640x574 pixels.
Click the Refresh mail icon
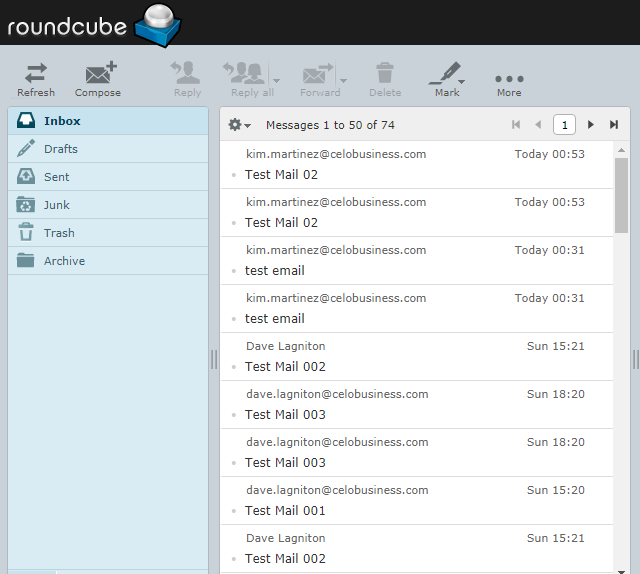click(36, 80)
